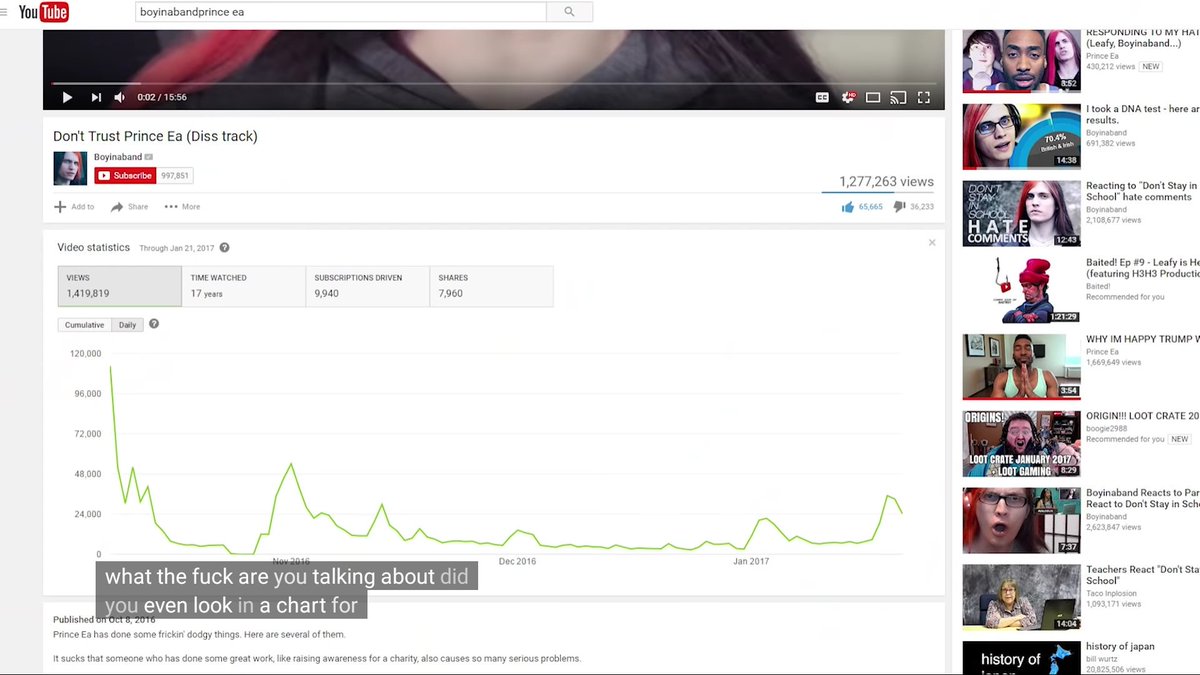Image resolution: width=1200 pixels, height=675 pixels.
Task: Click the search magnifier button
Action: click(570, 12)
